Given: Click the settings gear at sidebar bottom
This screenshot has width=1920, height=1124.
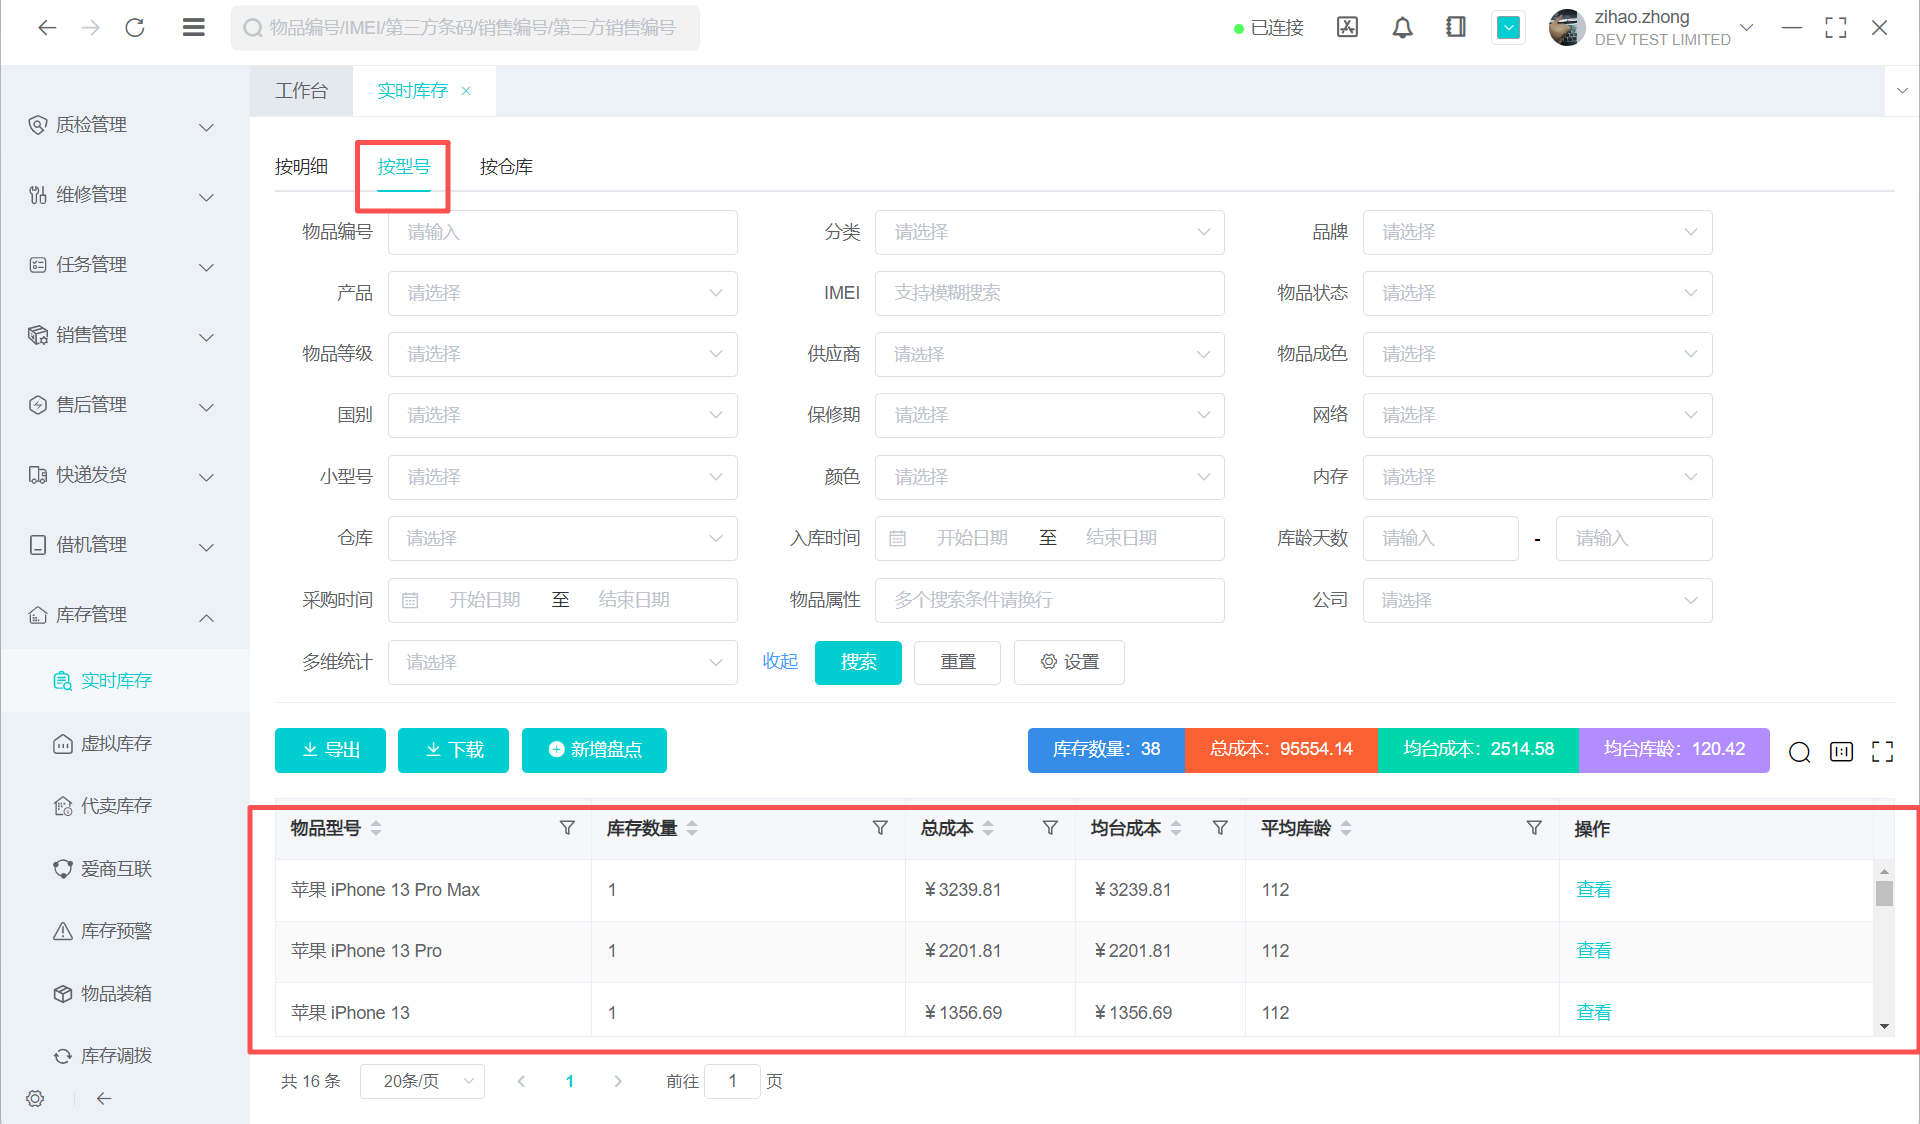Looking at the screenshot, I should [35, 1098].
